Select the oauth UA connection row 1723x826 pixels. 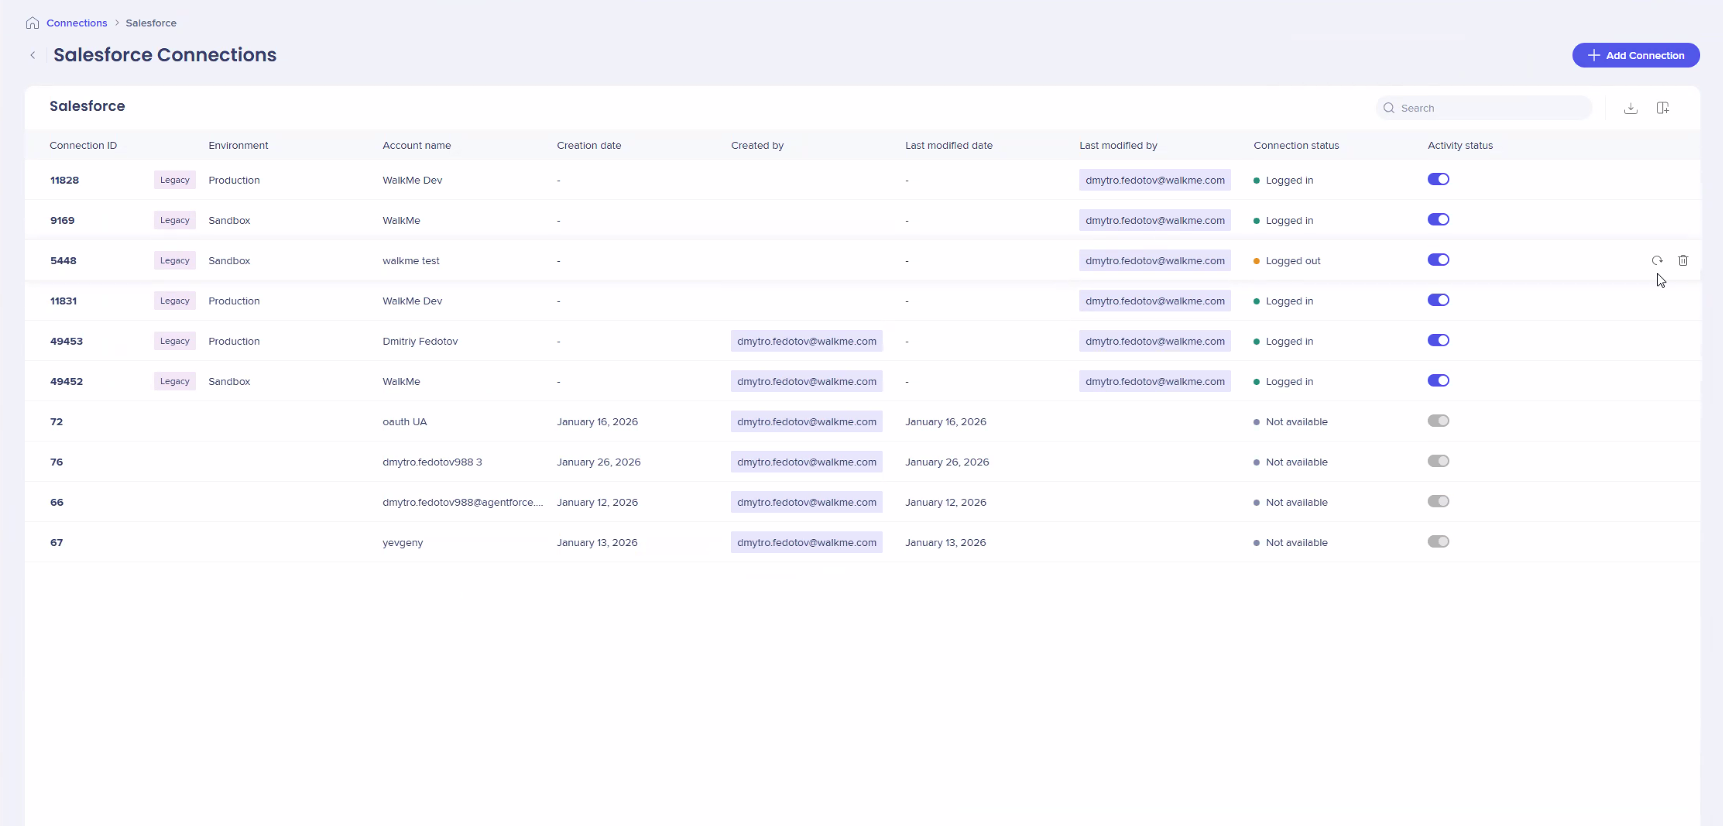(x=405, y=422)
